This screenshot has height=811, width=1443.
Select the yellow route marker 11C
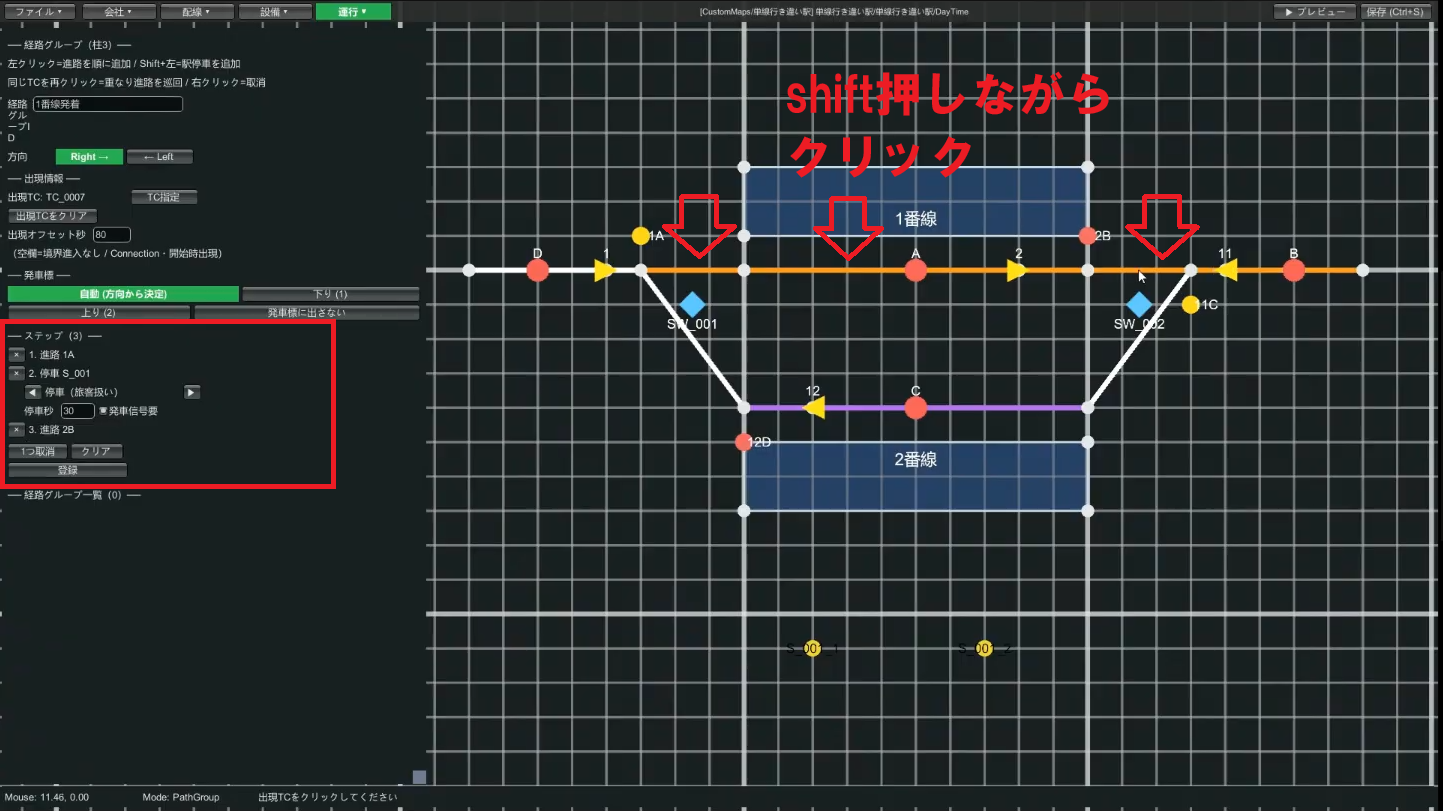1190,304
